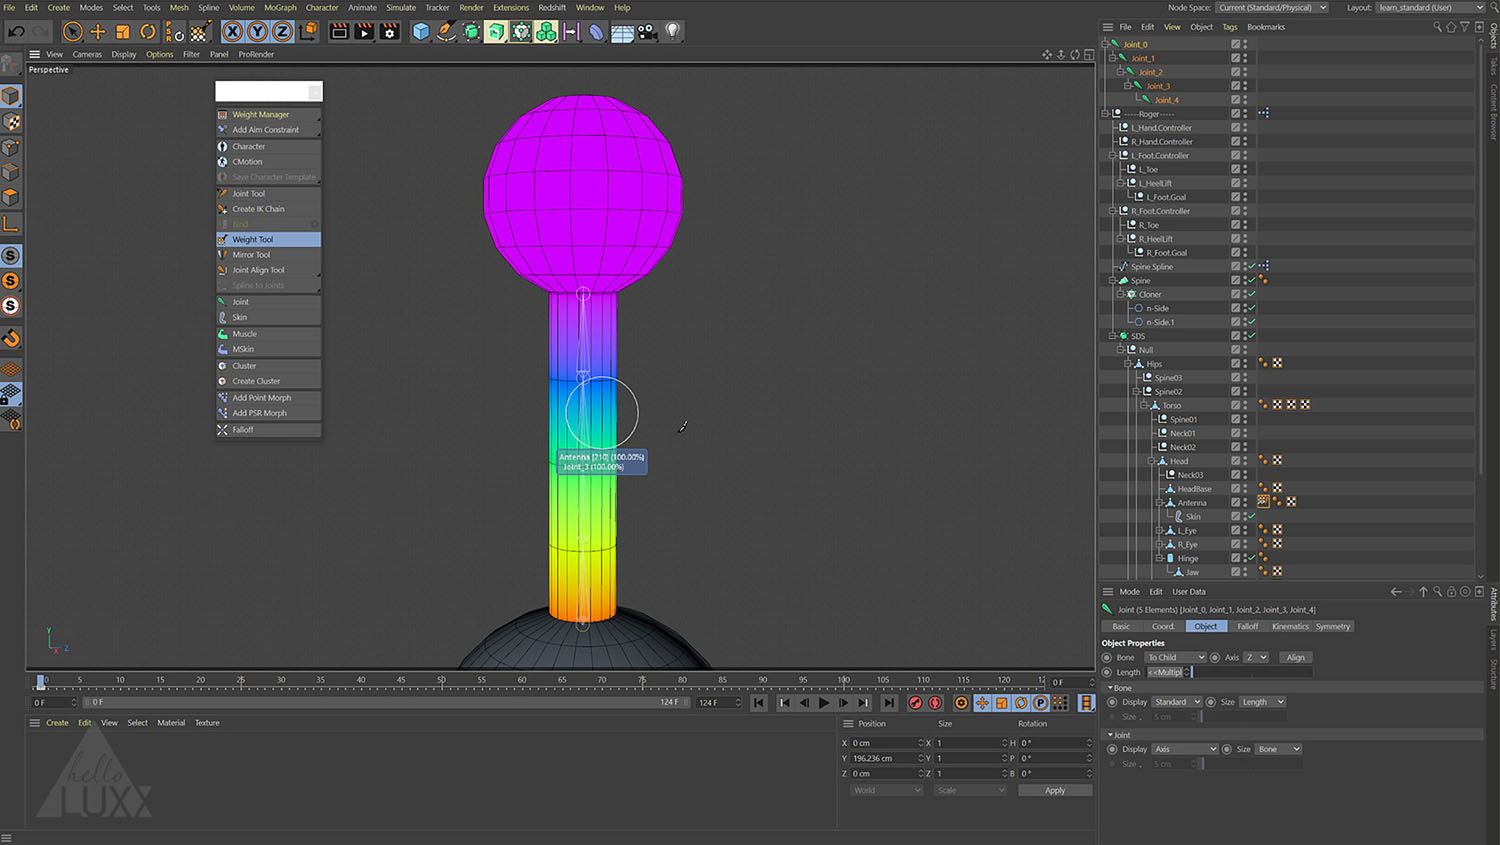Viewport: 1500px width, 845px height.
Task: Select the Rotate tool in the toolbar
Action: pyautogui.click(x=148, y=31)
